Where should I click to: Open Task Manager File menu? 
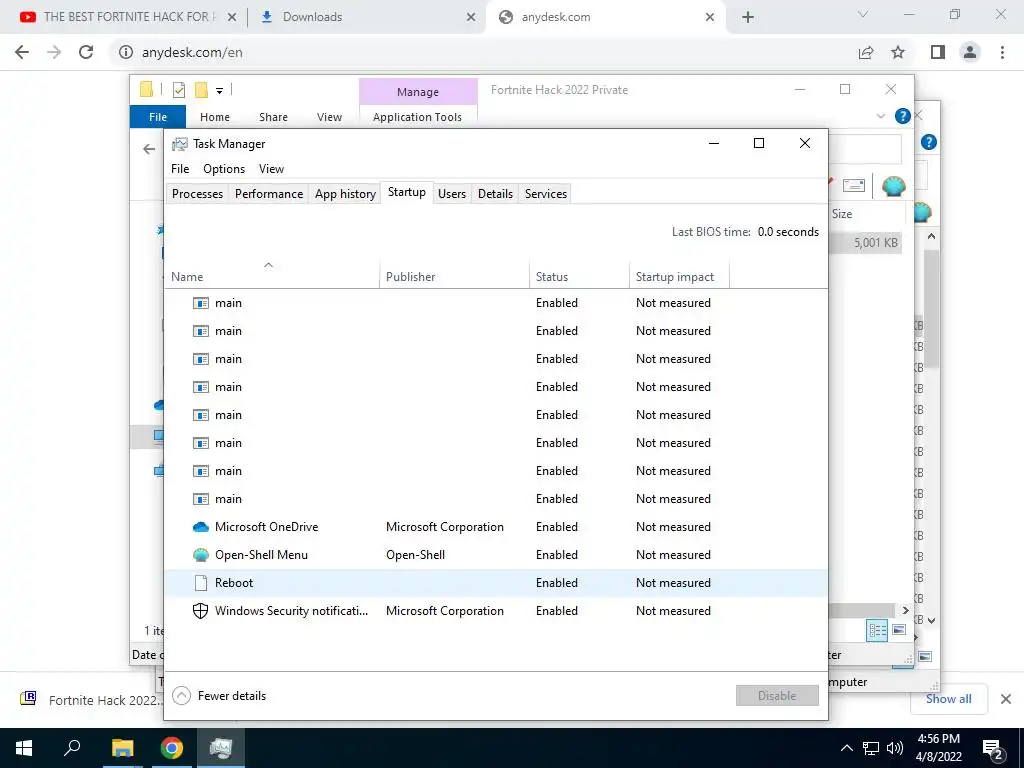[180, 169]
